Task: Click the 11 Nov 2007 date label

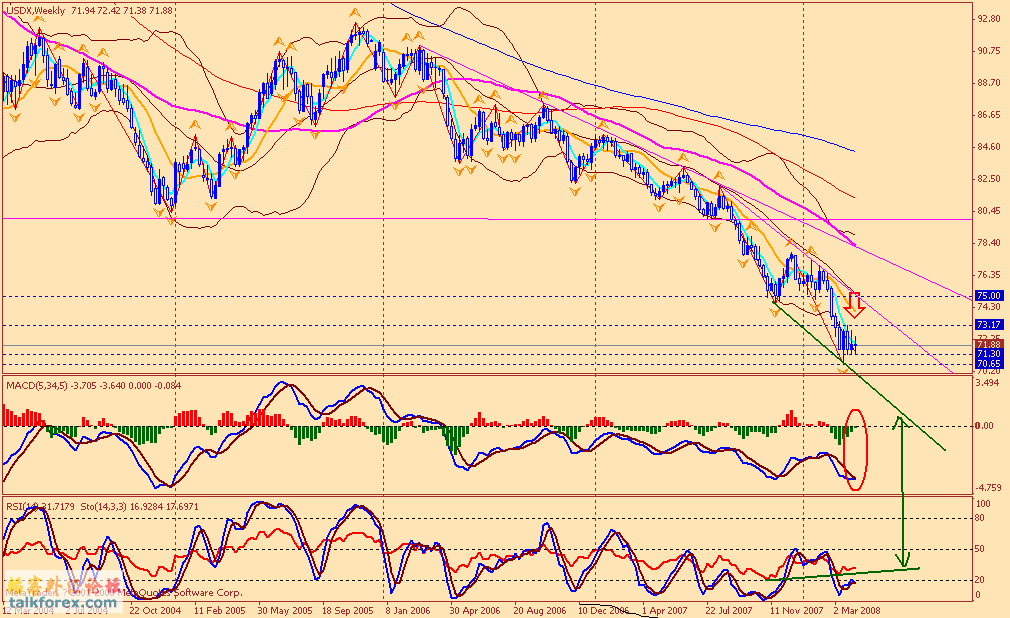Action: tap(796, 610)
